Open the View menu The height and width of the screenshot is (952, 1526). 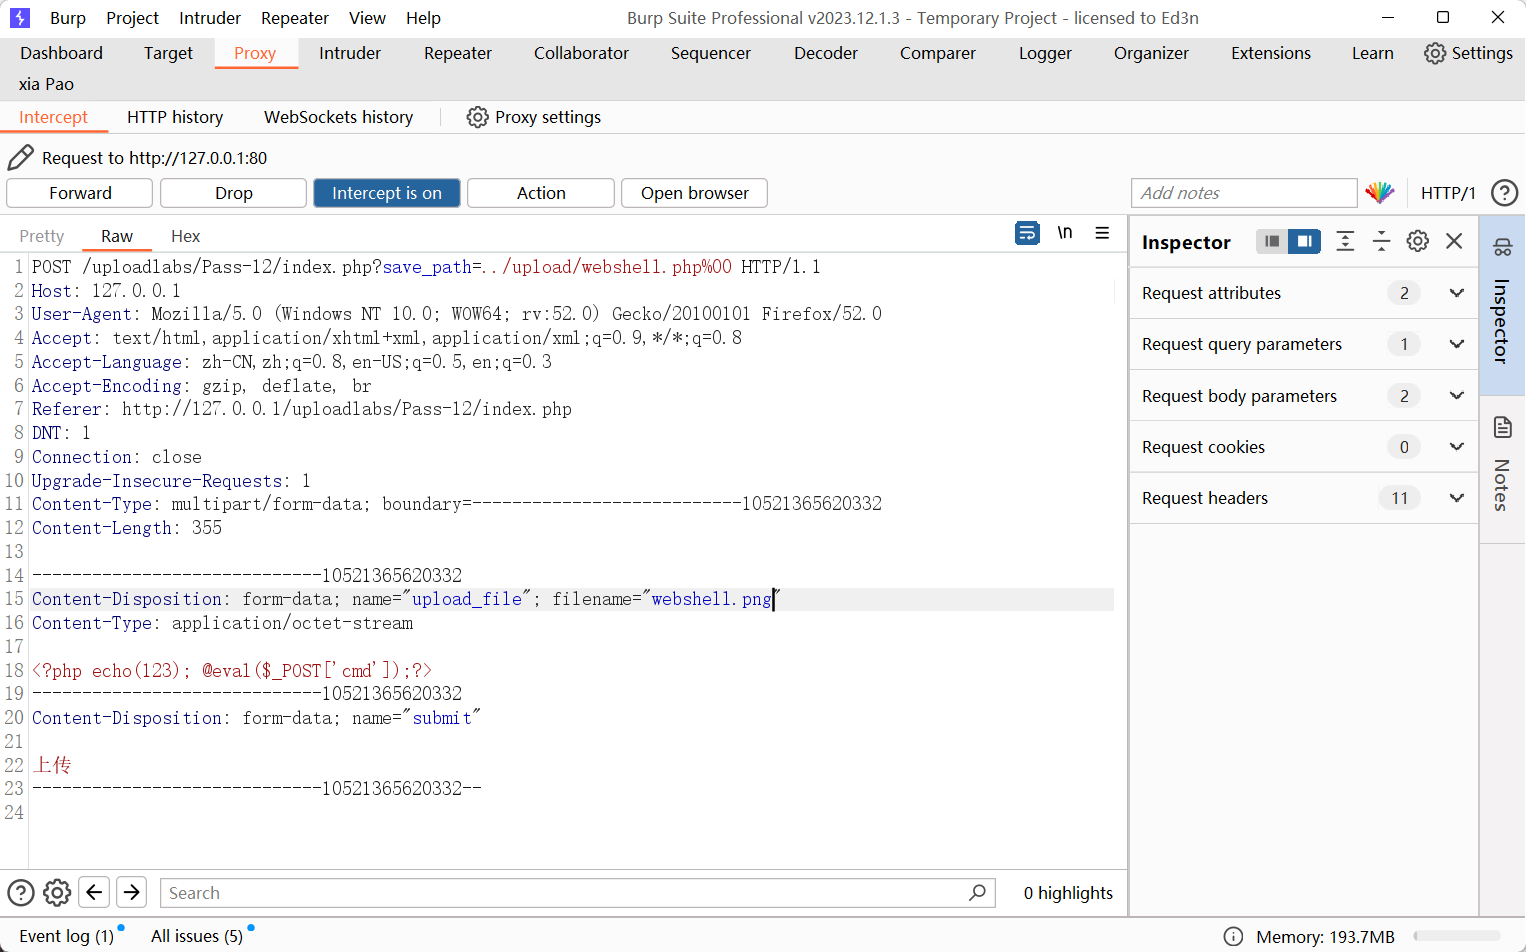(x=367, y=18)
